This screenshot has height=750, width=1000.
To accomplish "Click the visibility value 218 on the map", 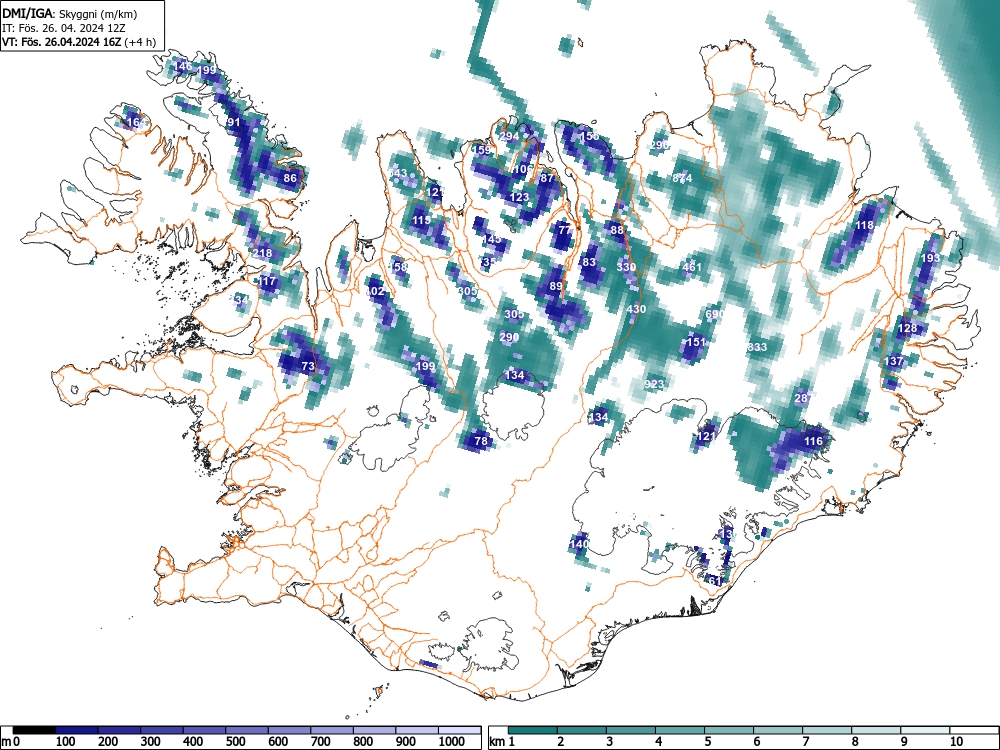I will [262, 253].
